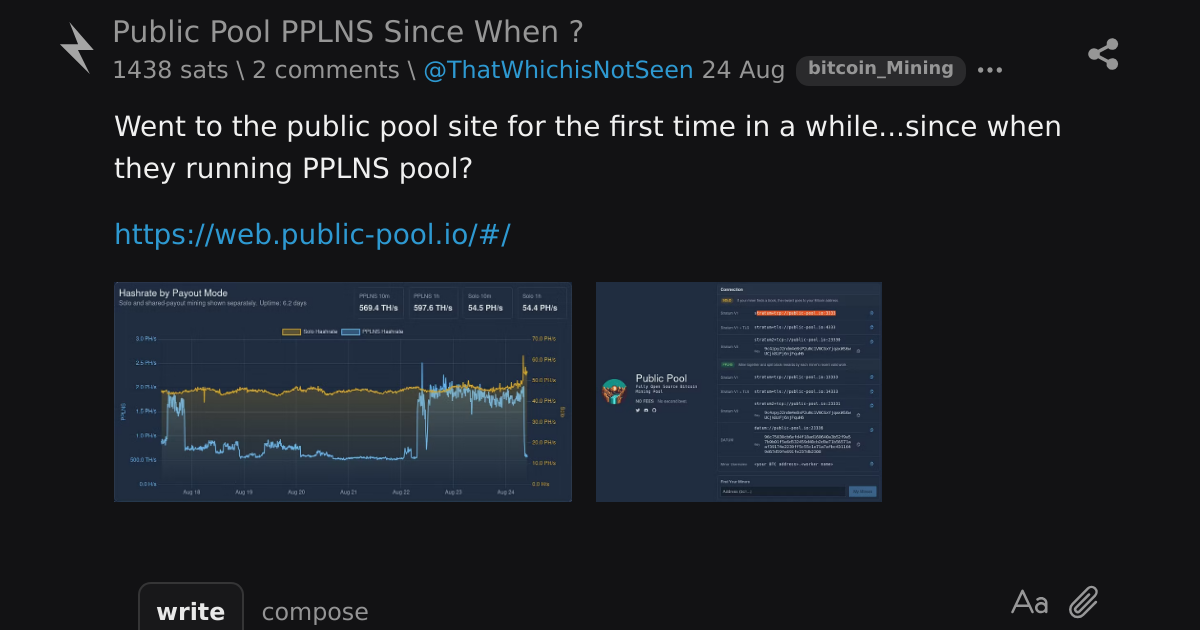Open the bitcoin_Mining territory badge
The width and height of the screenshot is (1200, 630).
(x=881, y=69)
